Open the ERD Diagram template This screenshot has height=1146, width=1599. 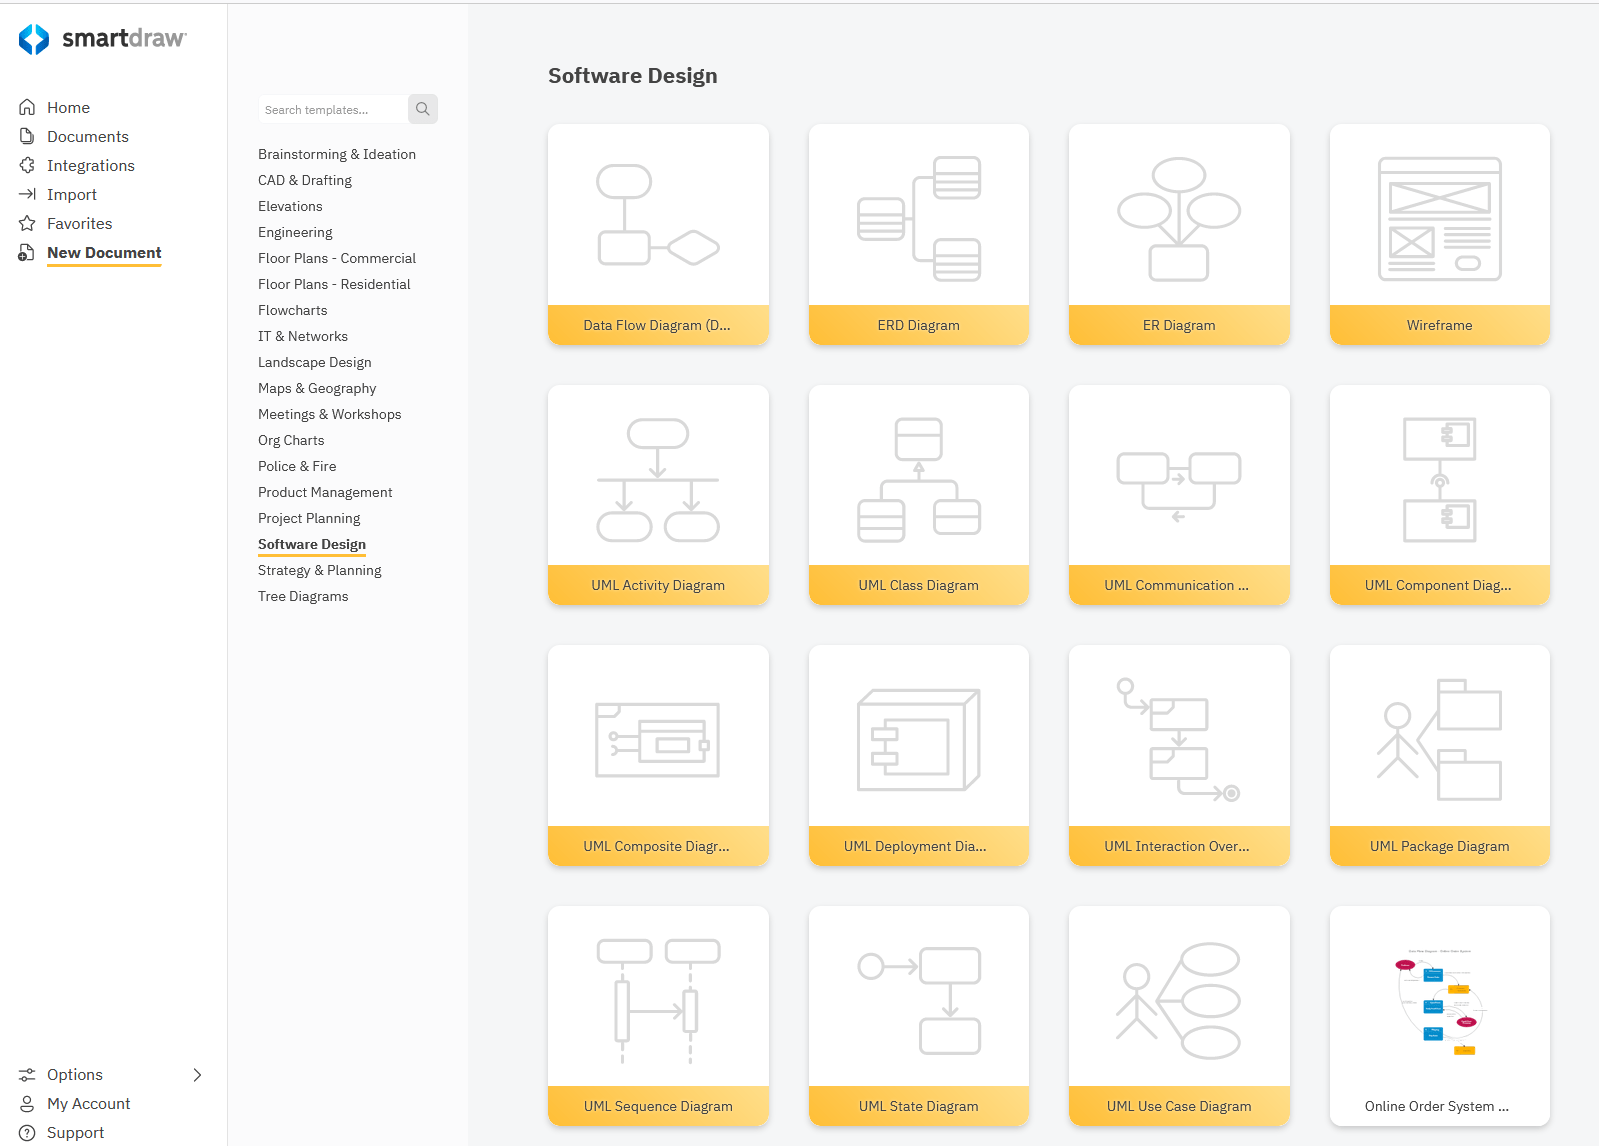click(919, 235)
